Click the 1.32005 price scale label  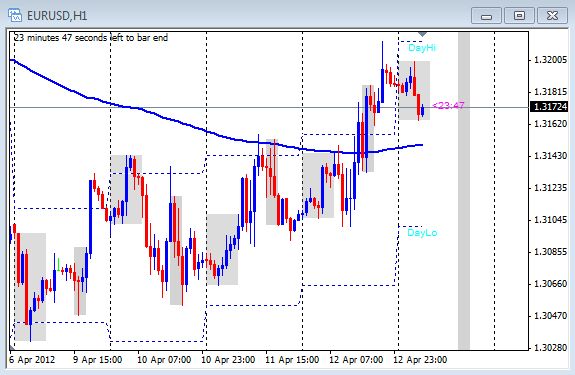[x=550, y=60]
